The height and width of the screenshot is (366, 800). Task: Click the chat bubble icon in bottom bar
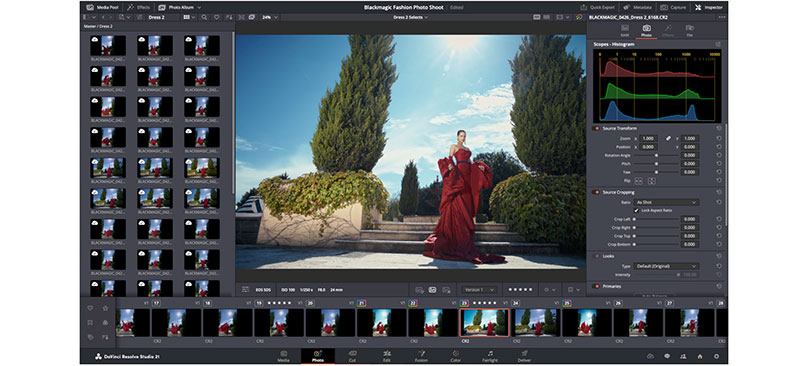667,356
